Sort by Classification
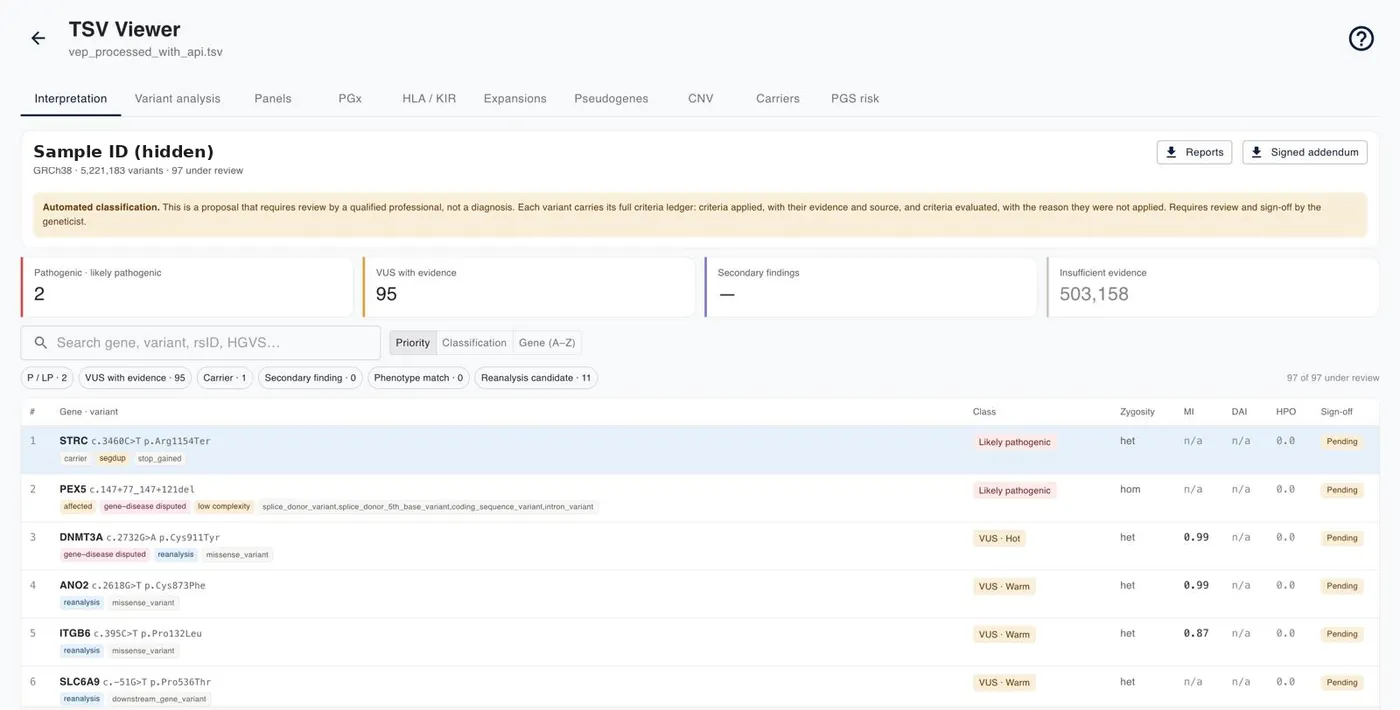The image size is (1400, 710). point(474,343)
